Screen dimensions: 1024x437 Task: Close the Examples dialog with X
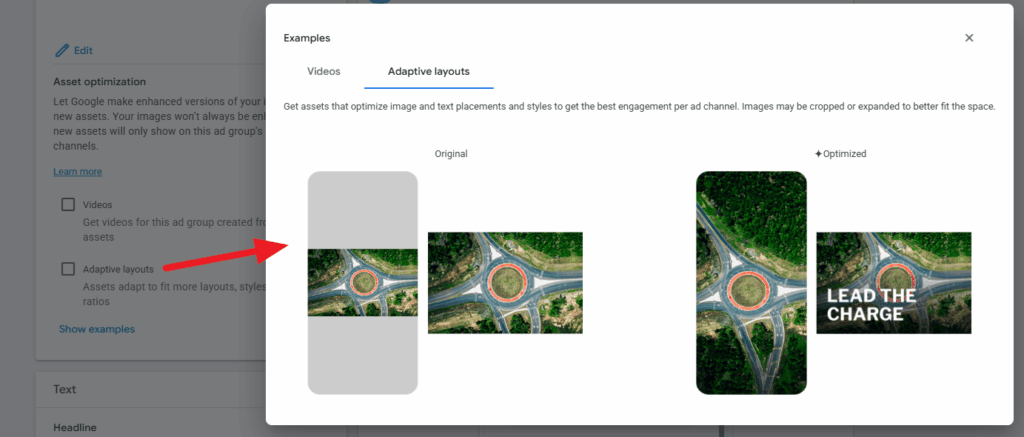tap(968, 38)
